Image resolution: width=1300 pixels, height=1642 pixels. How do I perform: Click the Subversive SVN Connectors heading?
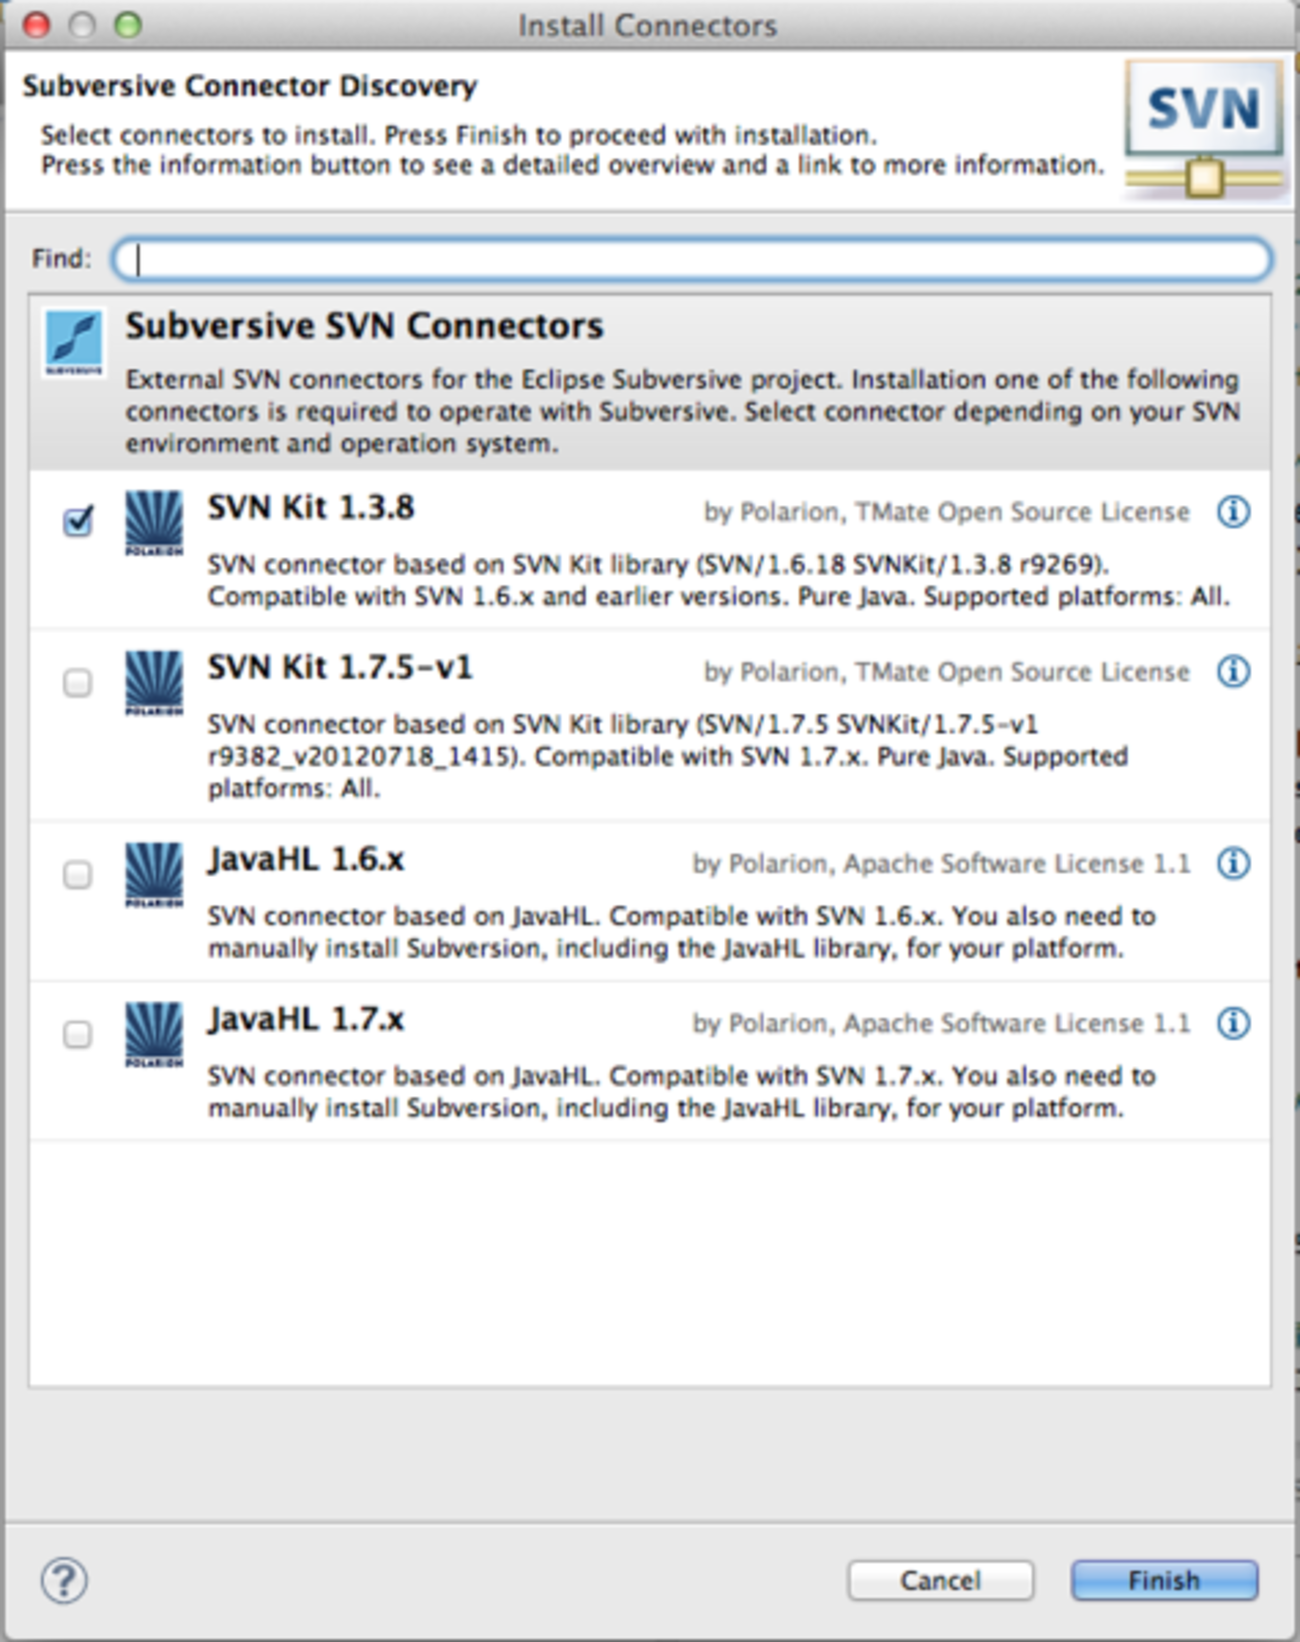(364, 326)
